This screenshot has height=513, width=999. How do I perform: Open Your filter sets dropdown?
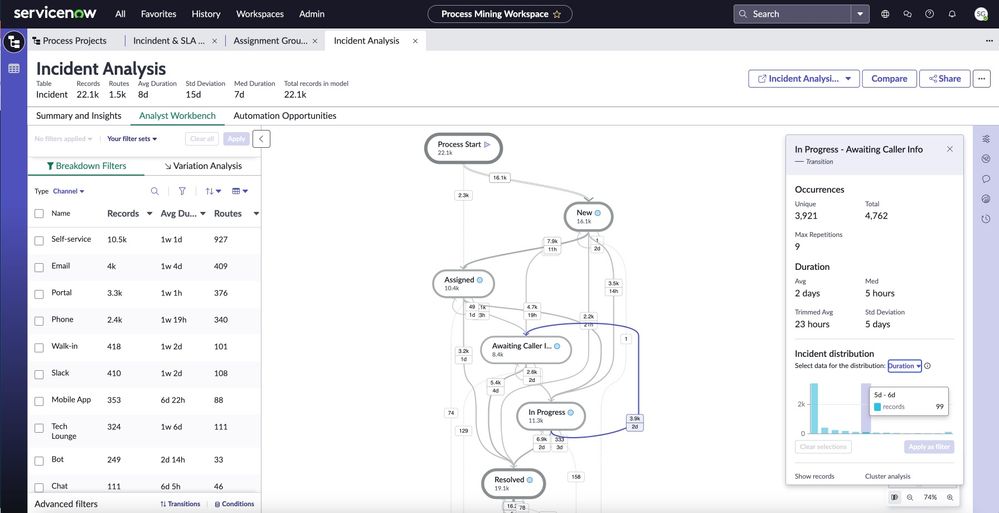(132, 138)
